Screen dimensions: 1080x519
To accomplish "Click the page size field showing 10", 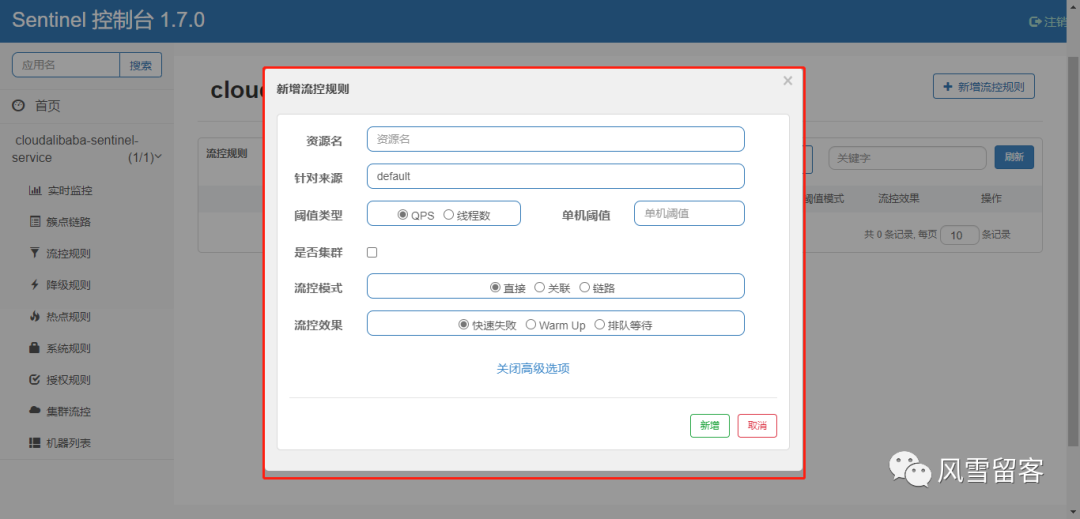I will click(x=959, y=235).
